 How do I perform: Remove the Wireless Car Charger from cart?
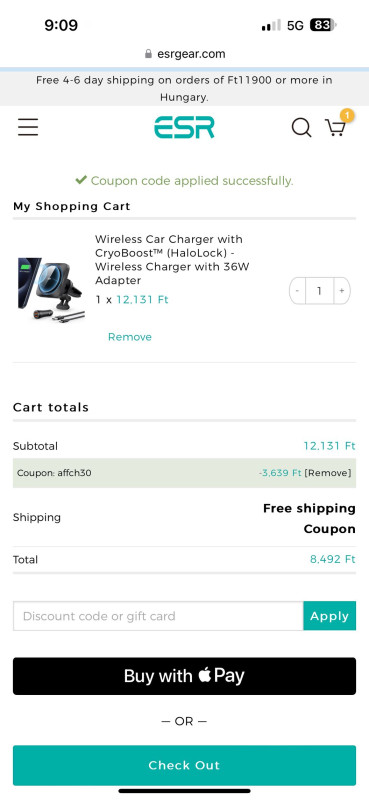(130, 337)
